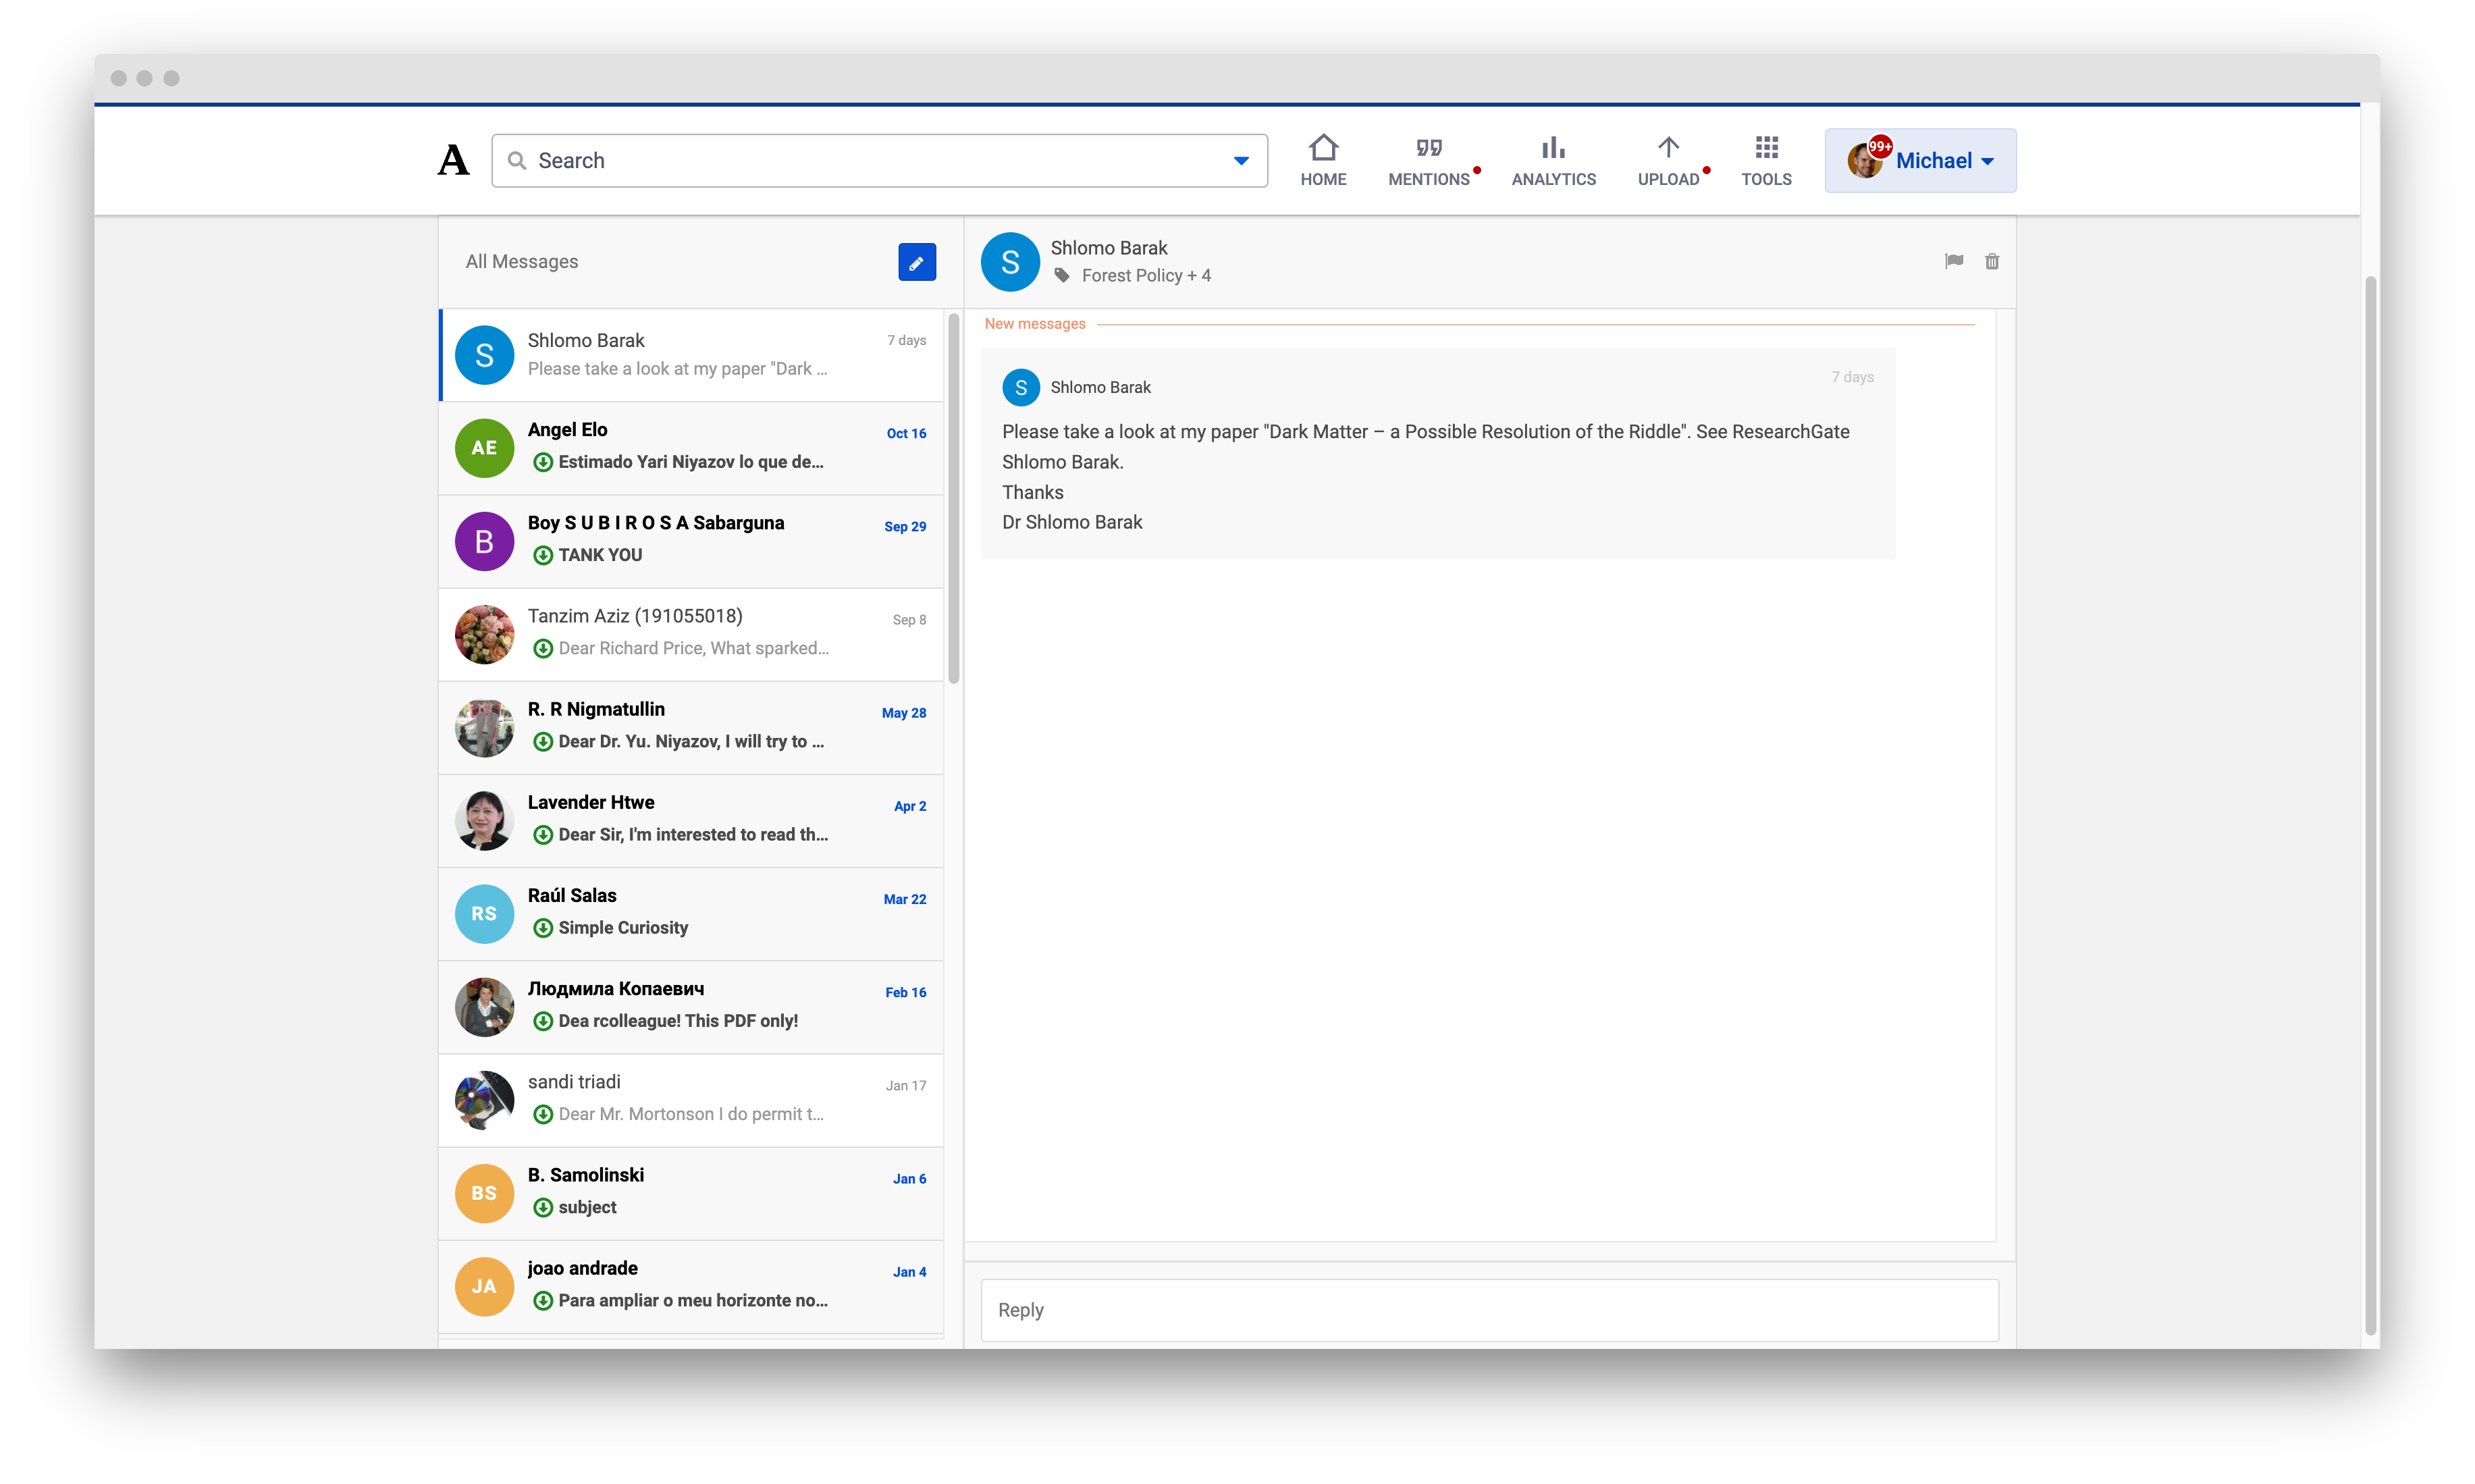The height and width of the screenshot is (1484, 2475).
Task: Click download icon beside 'Simple Curiosity'
Action: [x=542, y=928]
